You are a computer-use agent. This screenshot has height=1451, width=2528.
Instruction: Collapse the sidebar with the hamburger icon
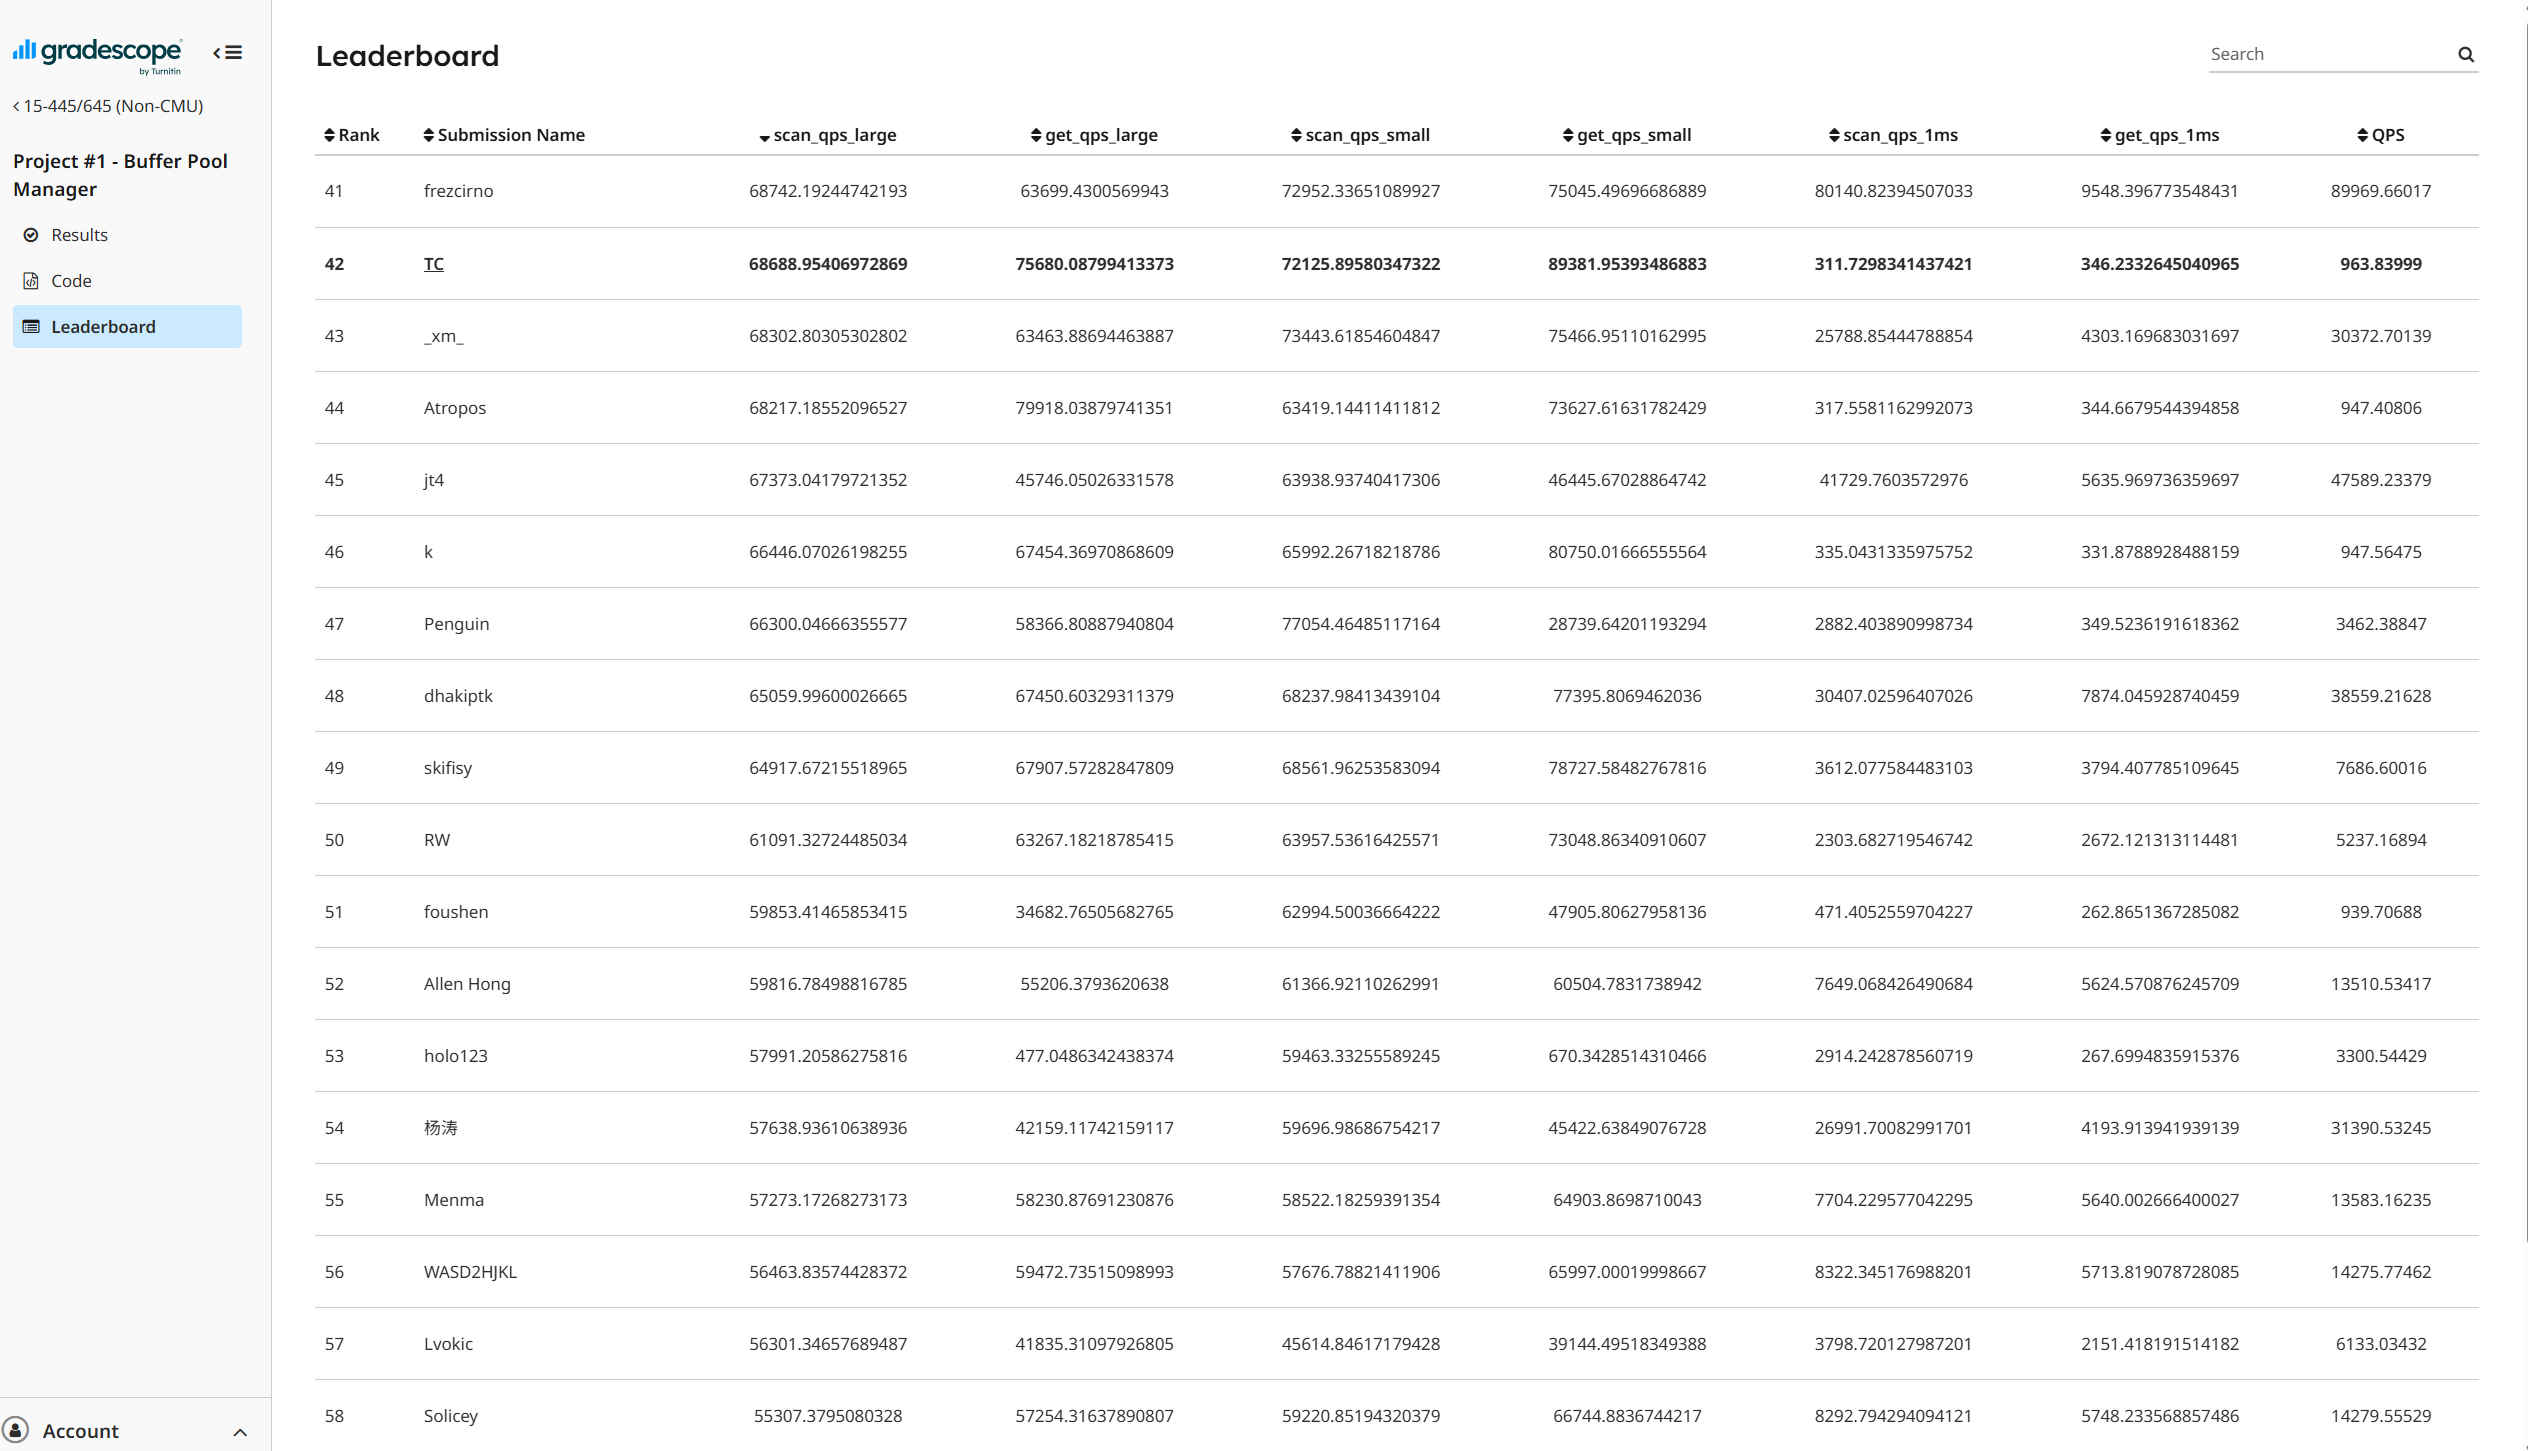(x=228, y=53)
